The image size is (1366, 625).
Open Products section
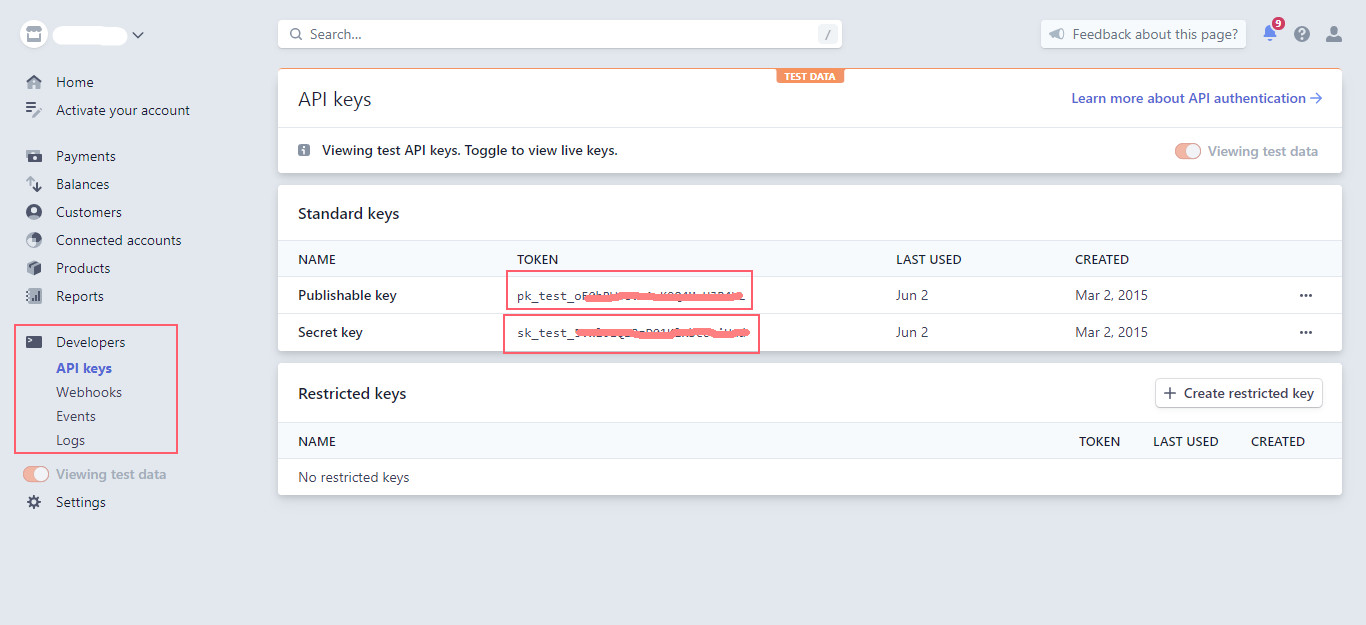point(83,268)
